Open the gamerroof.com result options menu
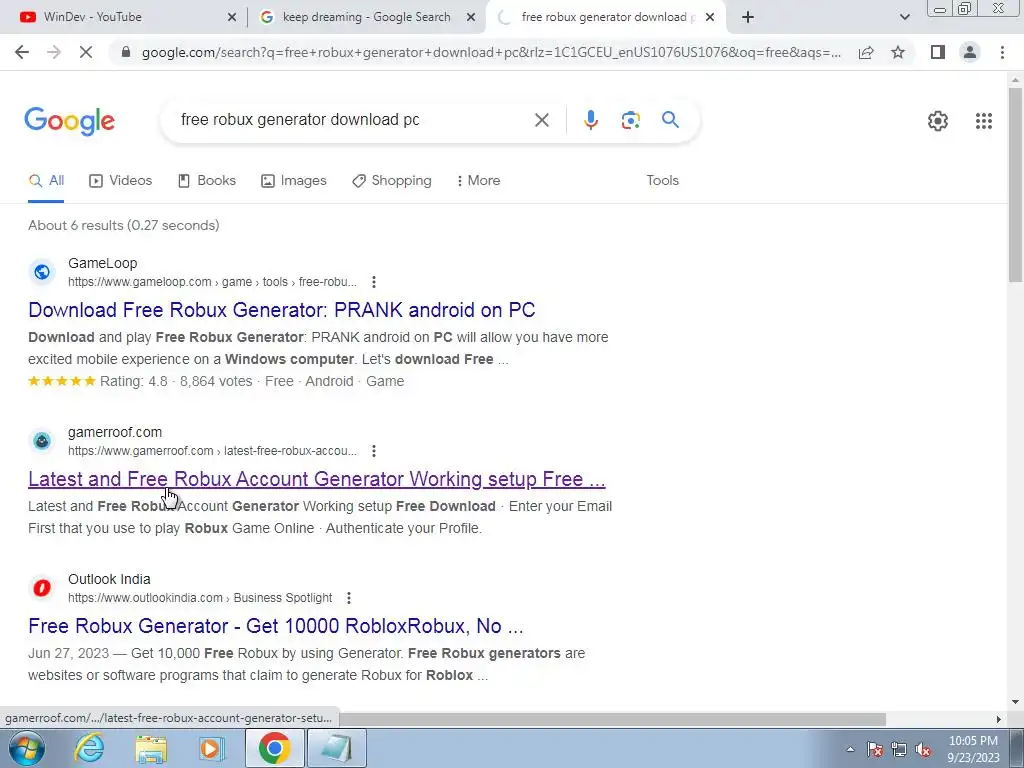The width and height of the screenshot is (1024, 768). tap(374, 451)
